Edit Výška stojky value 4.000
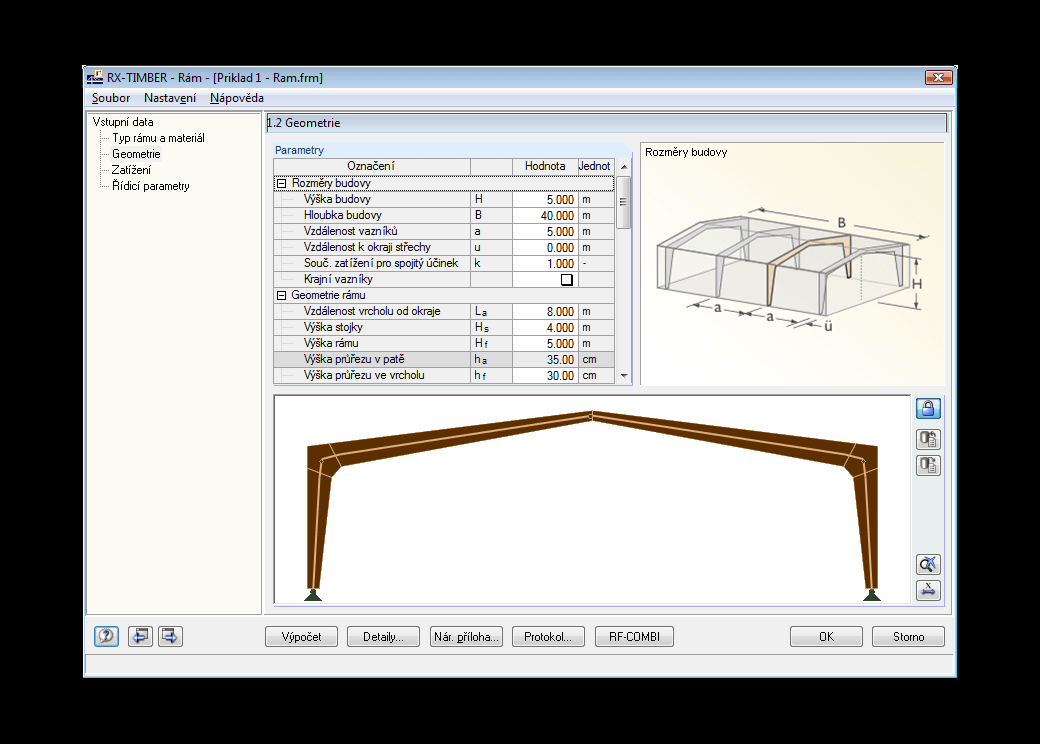 point(545,328)
